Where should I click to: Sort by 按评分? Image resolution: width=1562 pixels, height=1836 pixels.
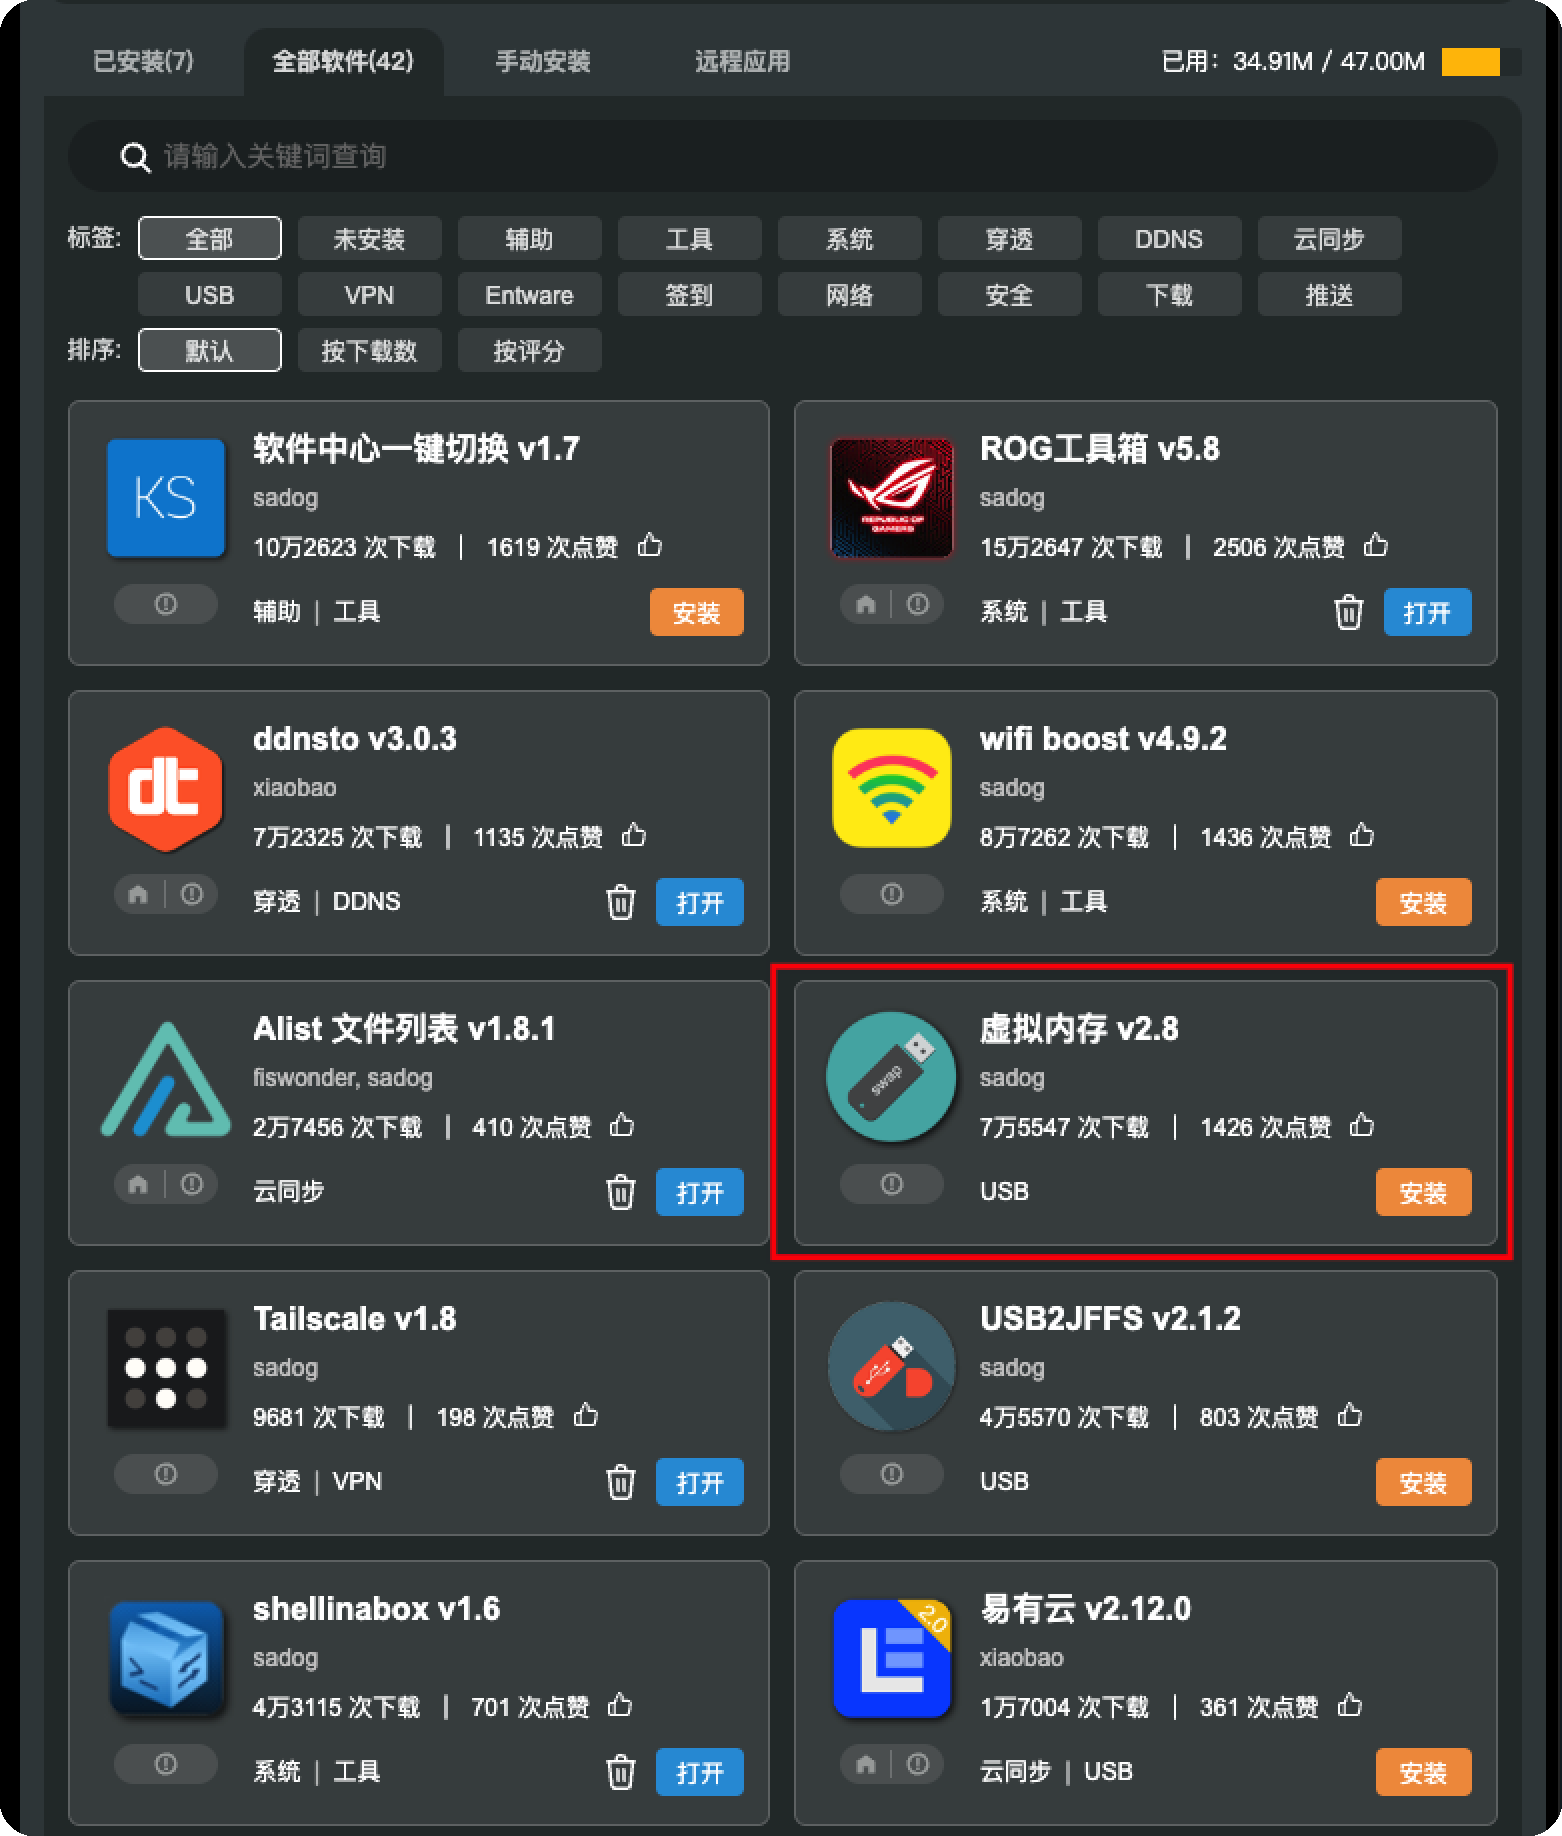(x=530, y=351)
